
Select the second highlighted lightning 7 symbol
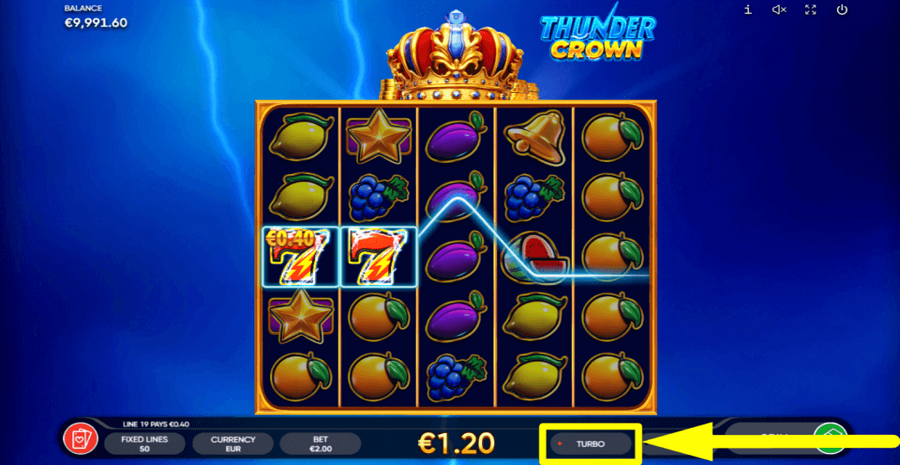pos(378,256)
